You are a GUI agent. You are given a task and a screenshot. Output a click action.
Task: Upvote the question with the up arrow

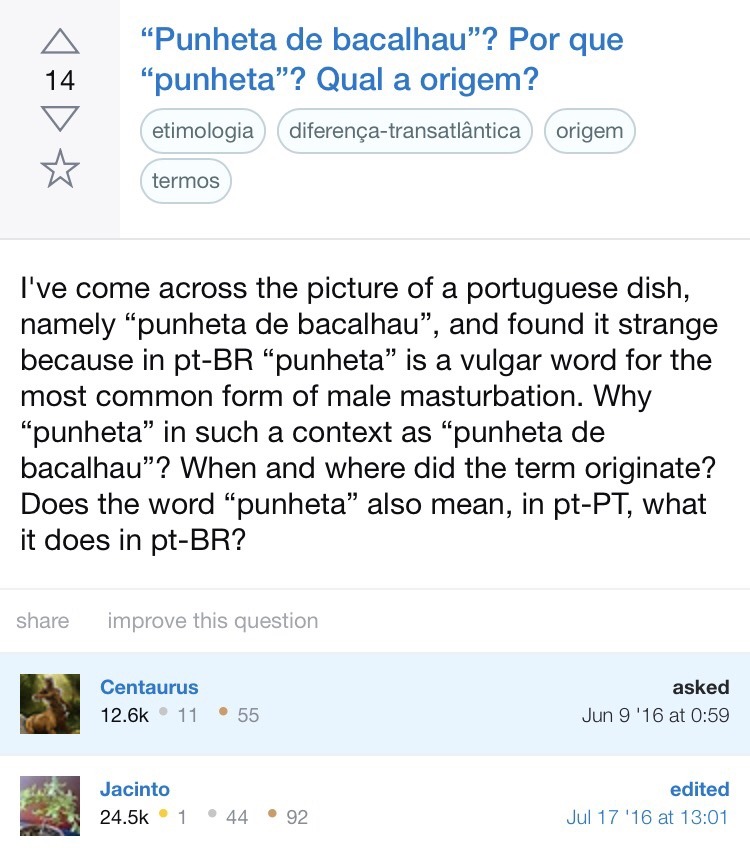coord(60,41)
